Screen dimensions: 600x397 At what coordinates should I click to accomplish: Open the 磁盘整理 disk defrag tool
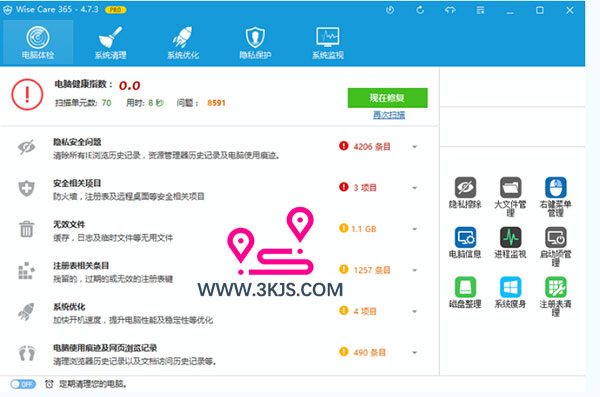point(465,292)
